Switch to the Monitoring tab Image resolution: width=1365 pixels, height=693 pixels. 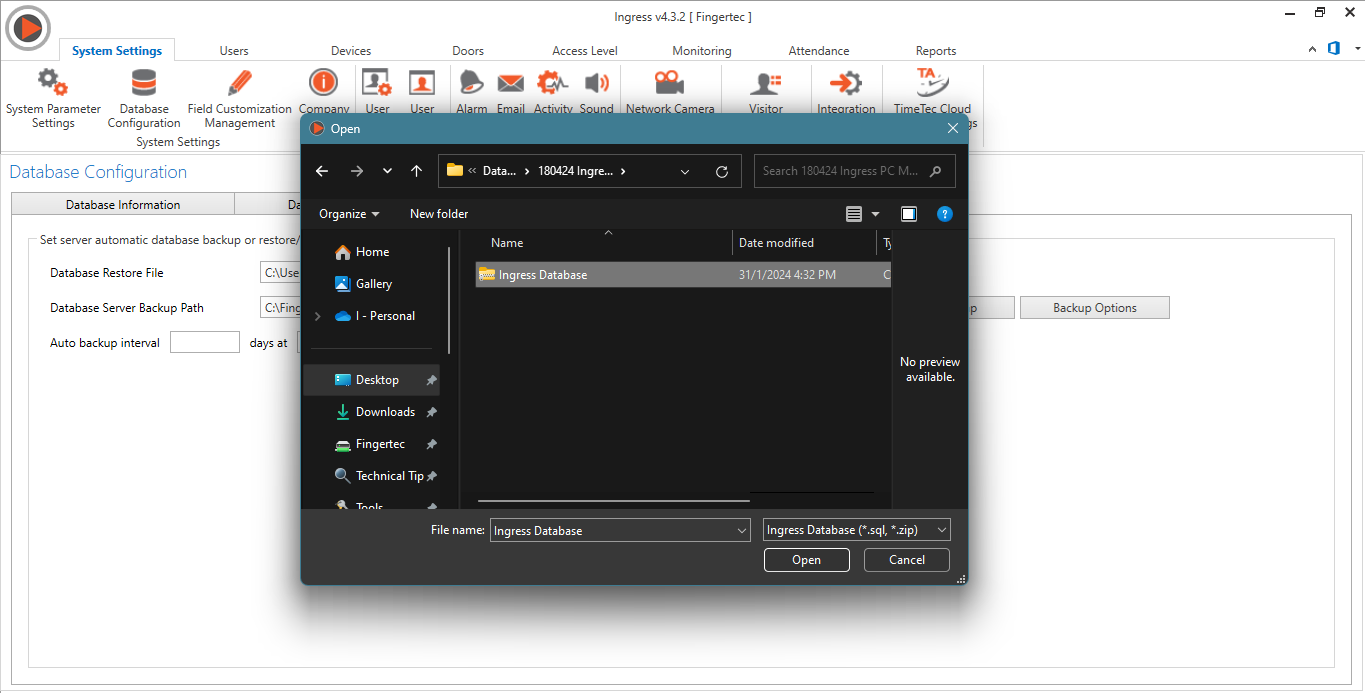pos(702,51)
